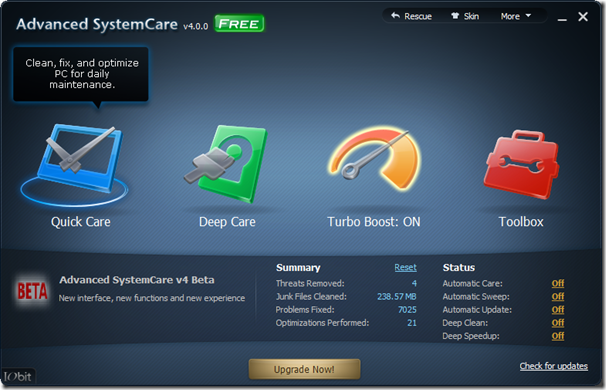Click Check for updates link
This screenshot has width=606, height=390.
[553, 366]
